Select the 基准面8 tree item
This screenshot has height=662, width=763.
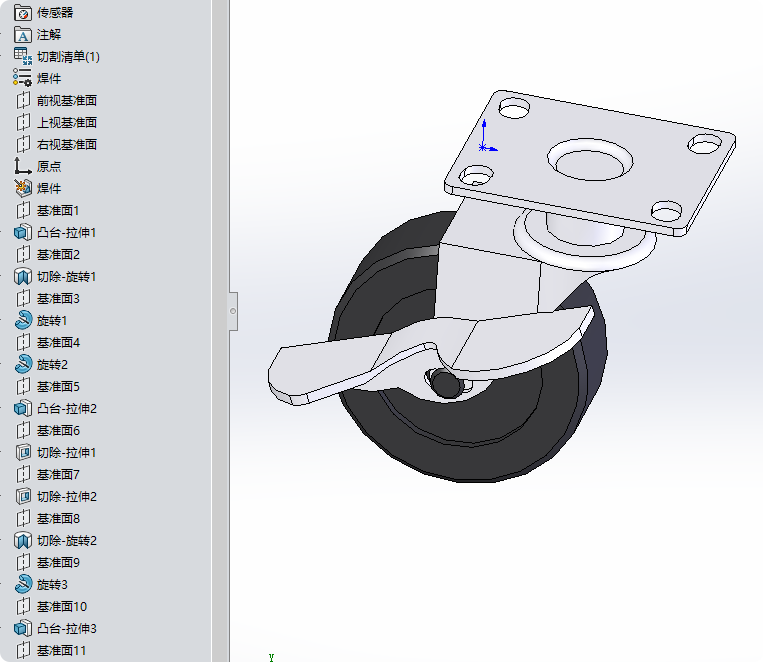pyautogui.click(x=58, y=518)
